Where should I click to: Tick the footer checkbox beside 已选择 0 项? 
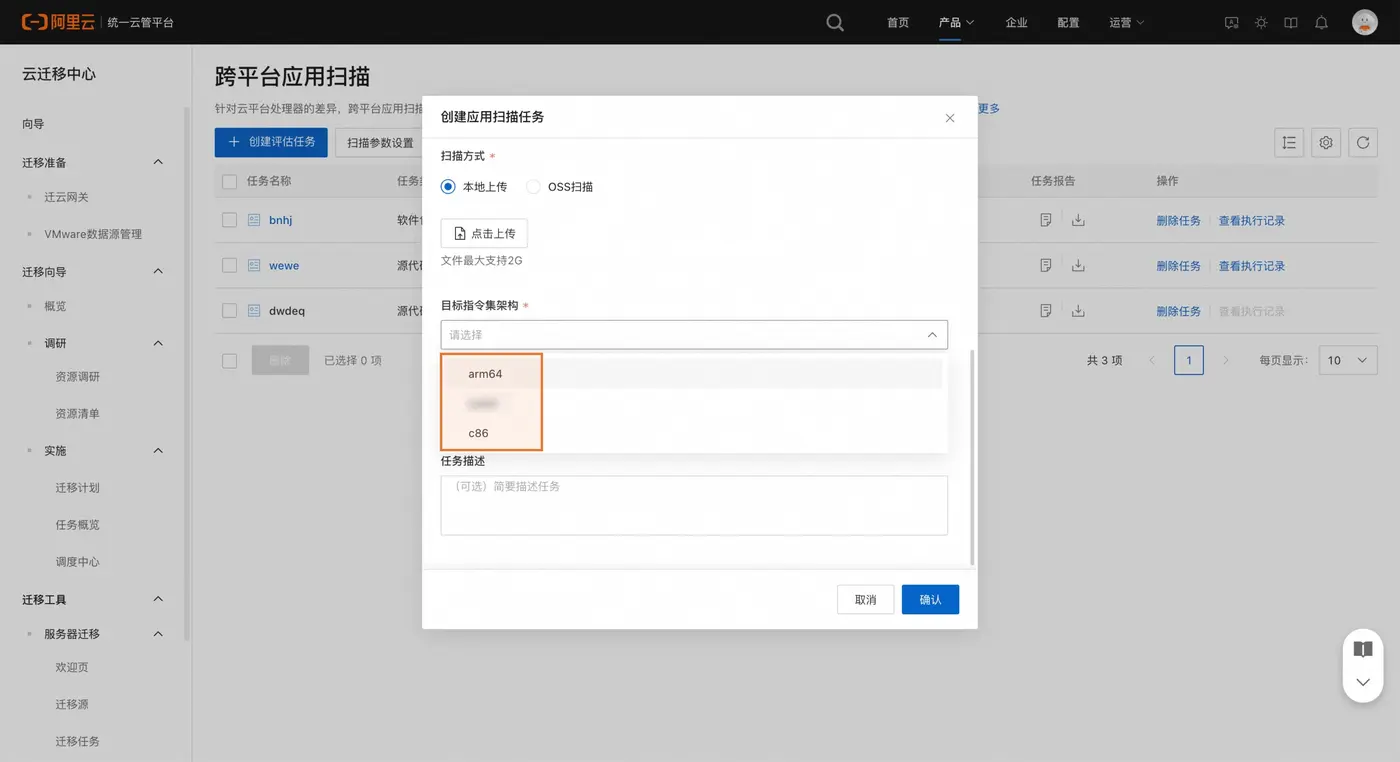[229, 360]
